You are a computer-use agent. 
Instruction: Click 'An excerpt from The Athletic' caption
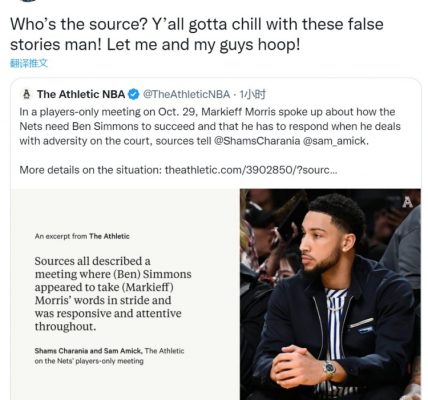click(x=82, y=236)
